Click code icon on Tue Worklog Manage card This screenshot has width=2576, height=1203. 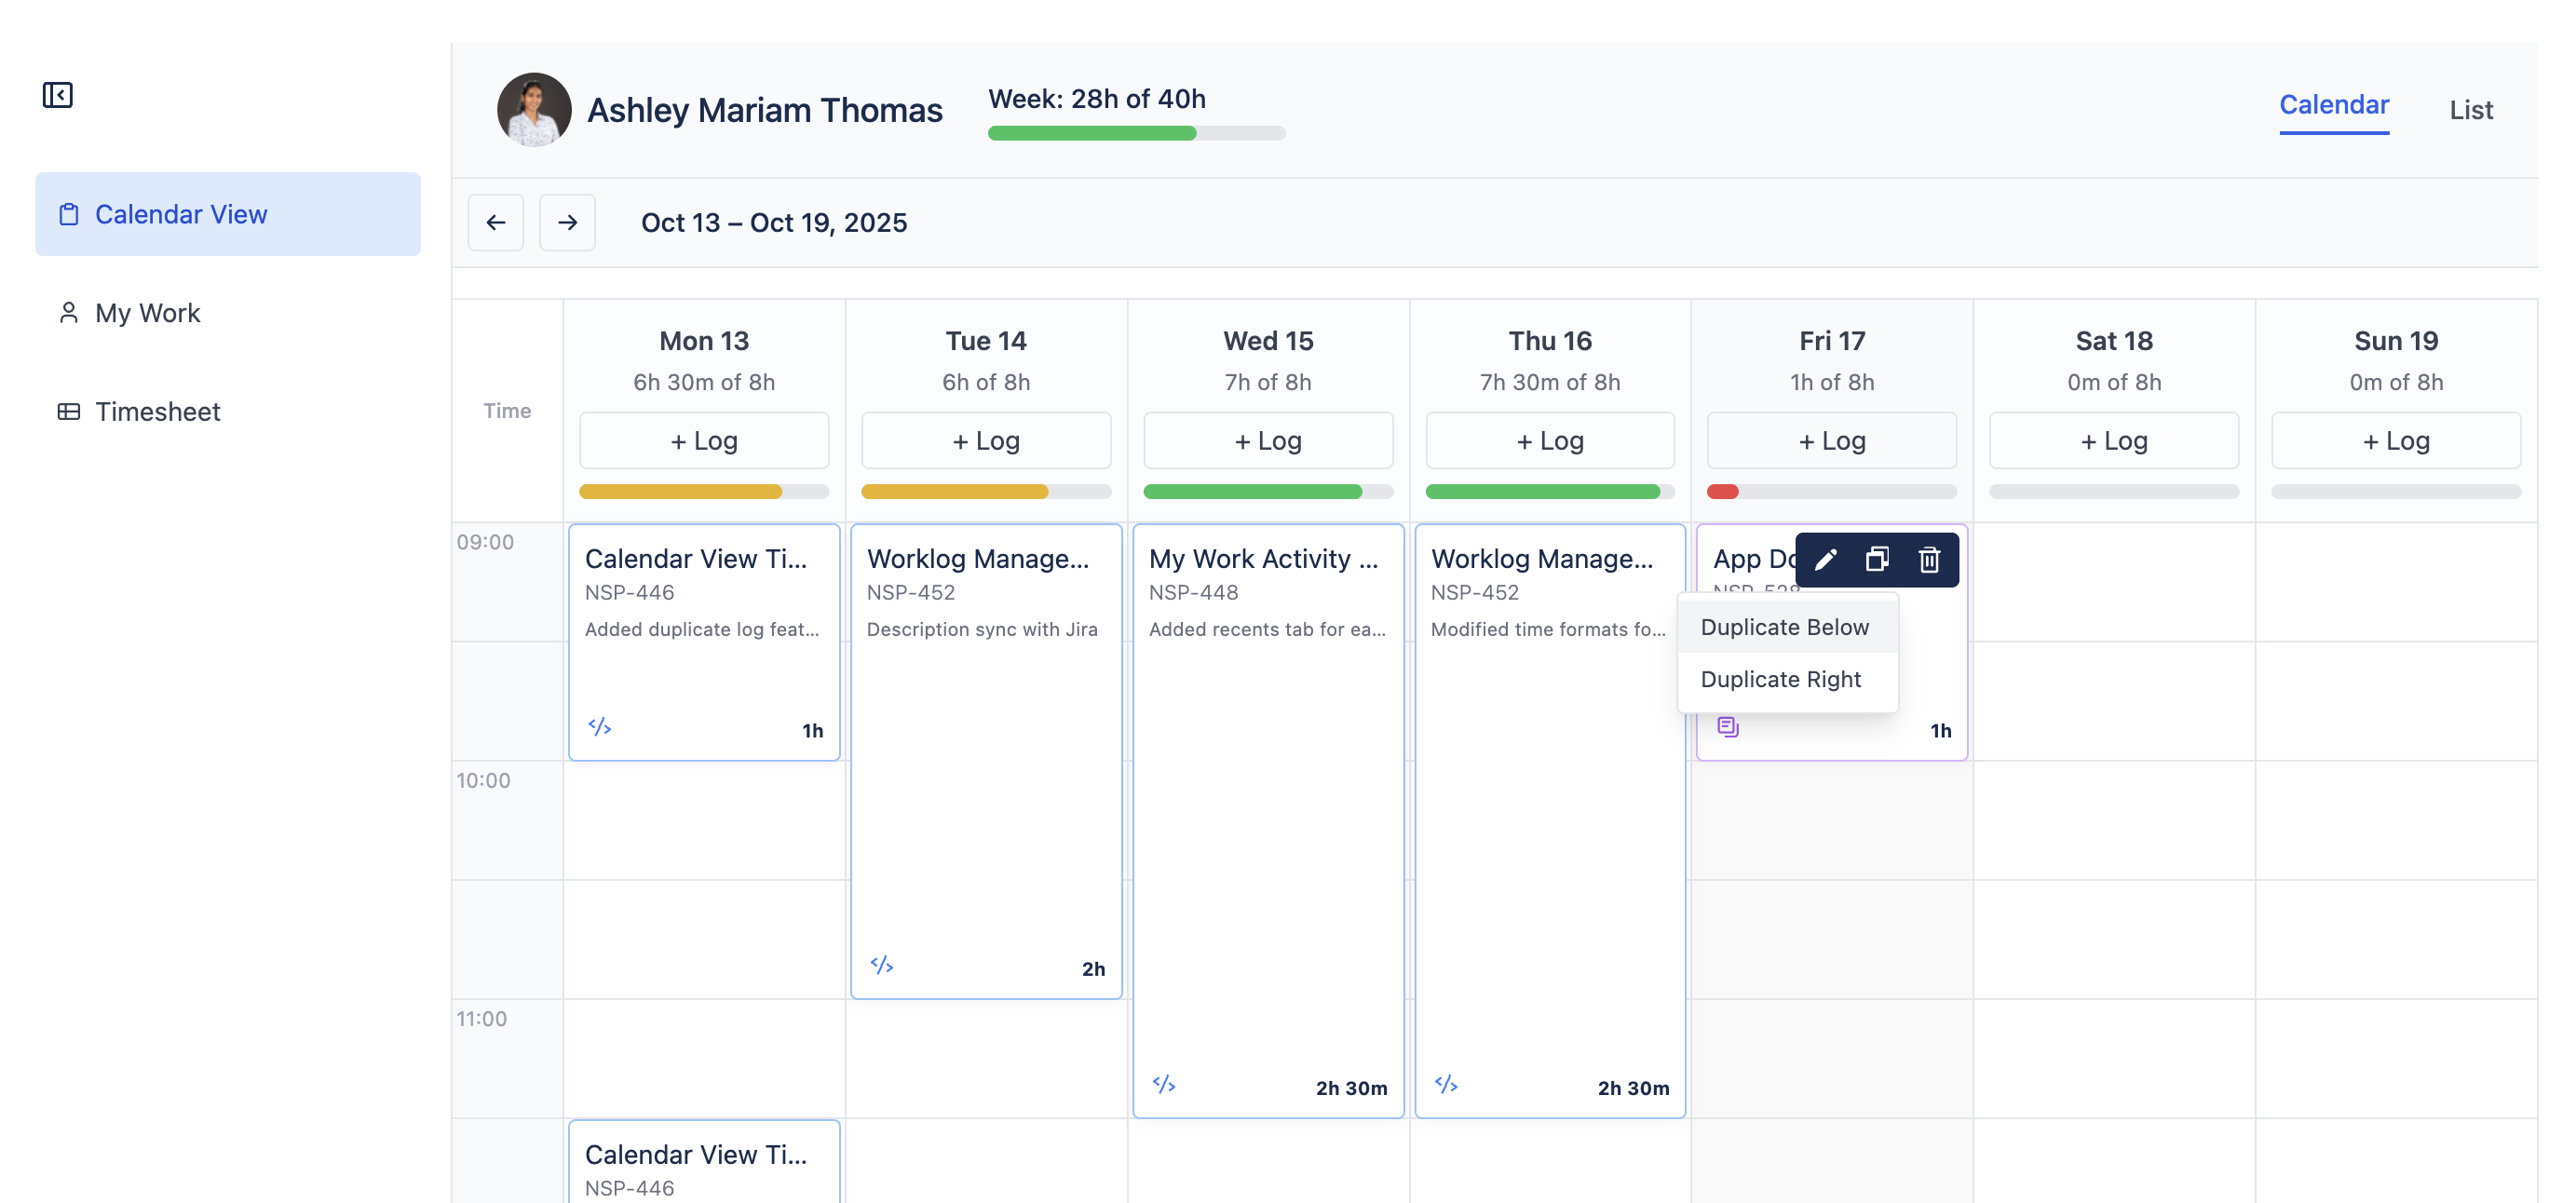(881, 965)
